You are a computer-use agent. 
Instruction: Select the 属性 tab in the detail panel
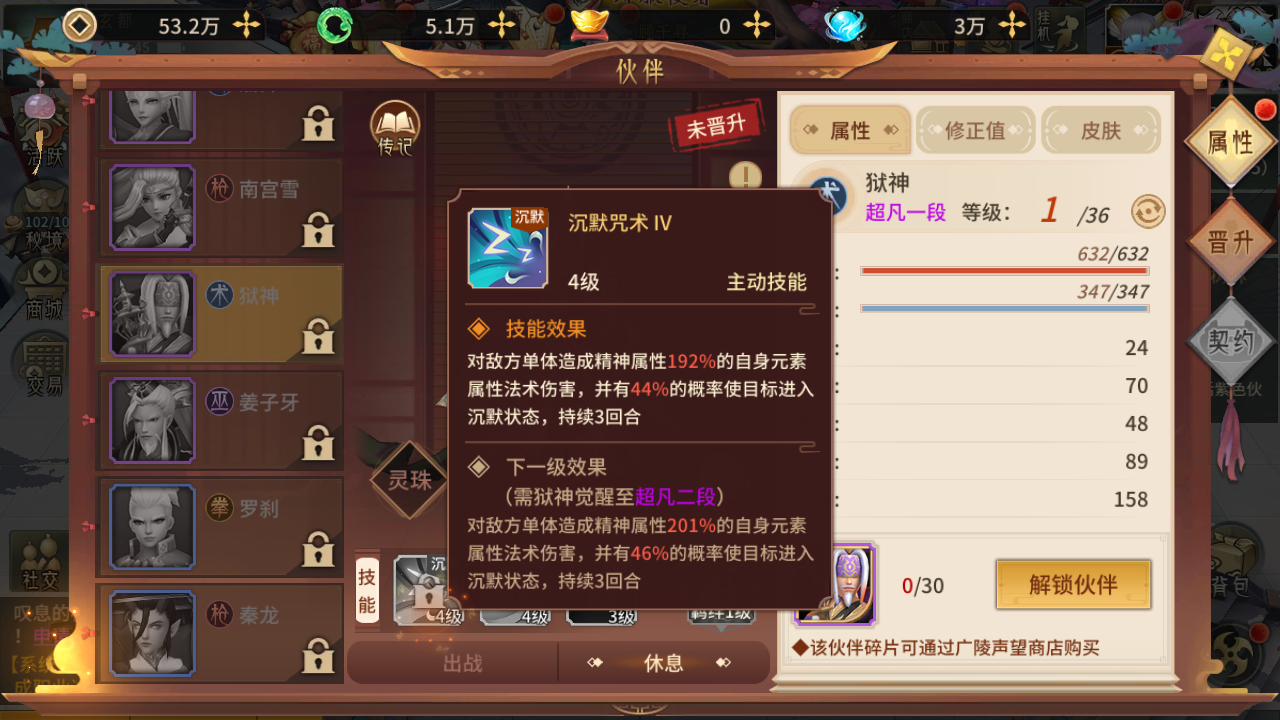coord(850,130)
